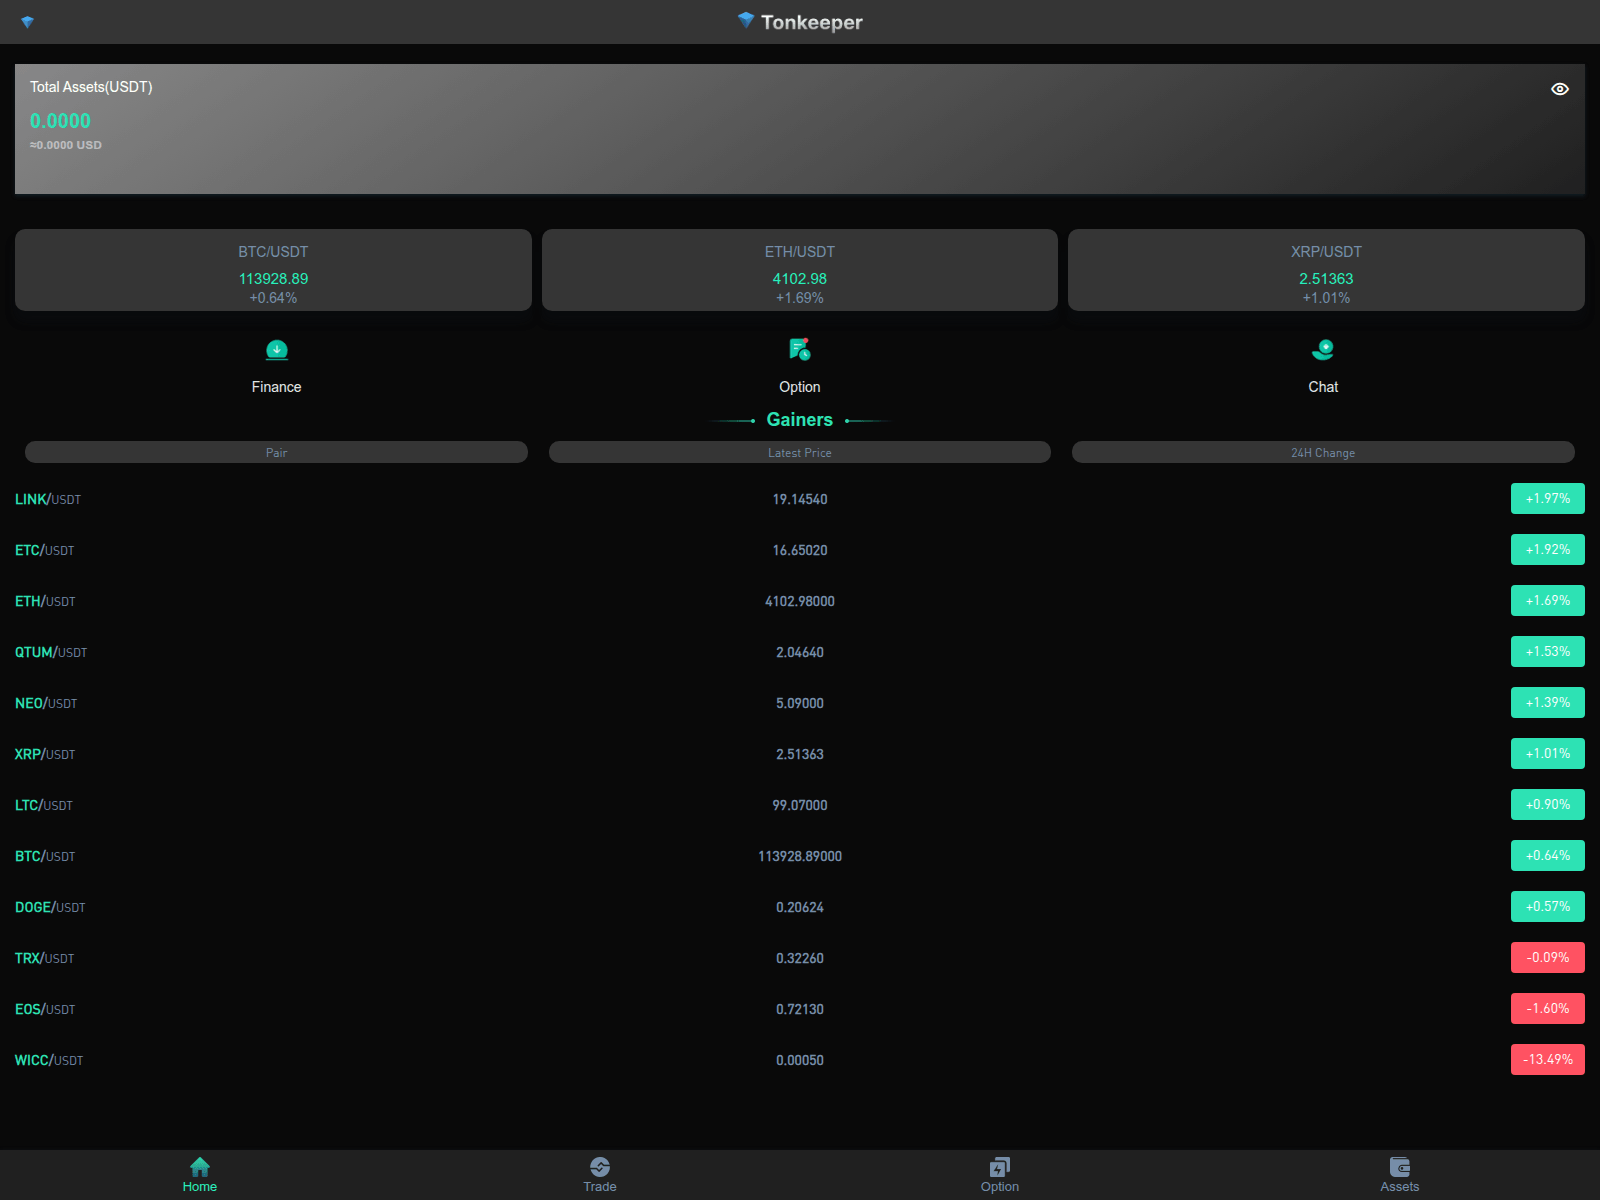Open the Chat support icon
Screen dimensions: 1600x1200
coord(1323,350)
